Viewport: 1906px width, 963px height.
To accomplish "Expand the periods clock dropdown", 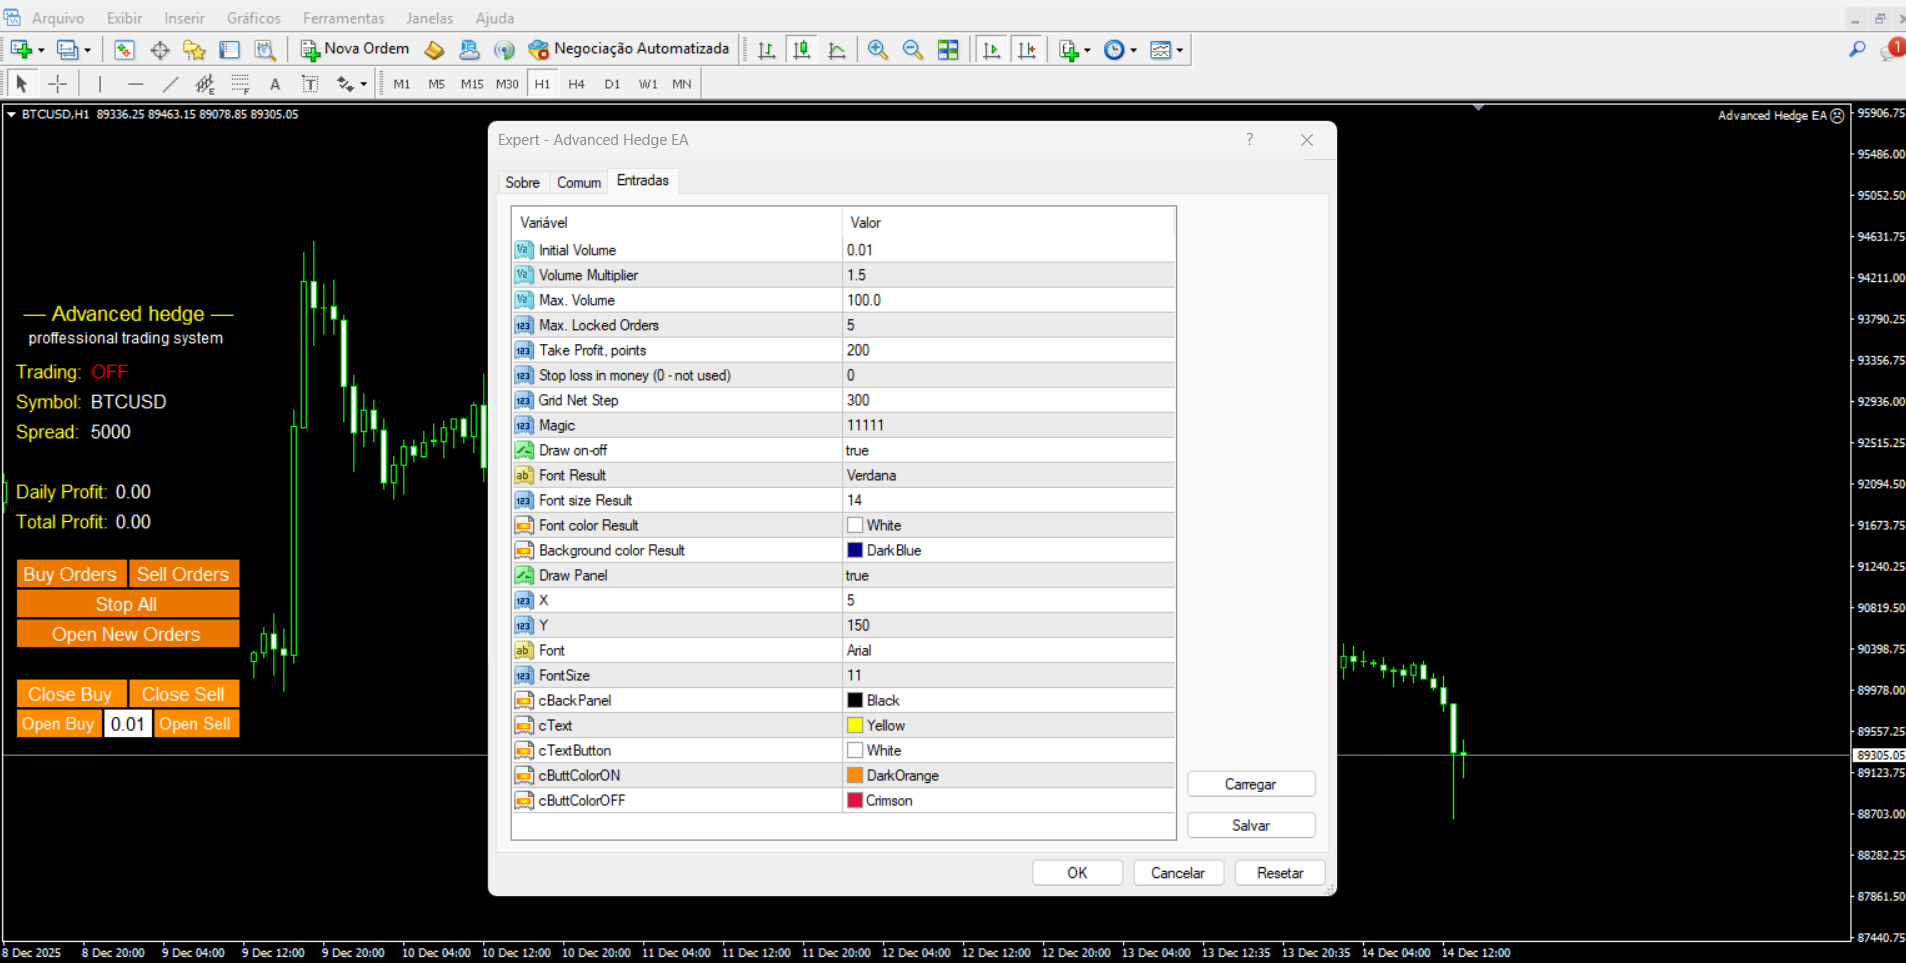I will [x=1133, y=50].
